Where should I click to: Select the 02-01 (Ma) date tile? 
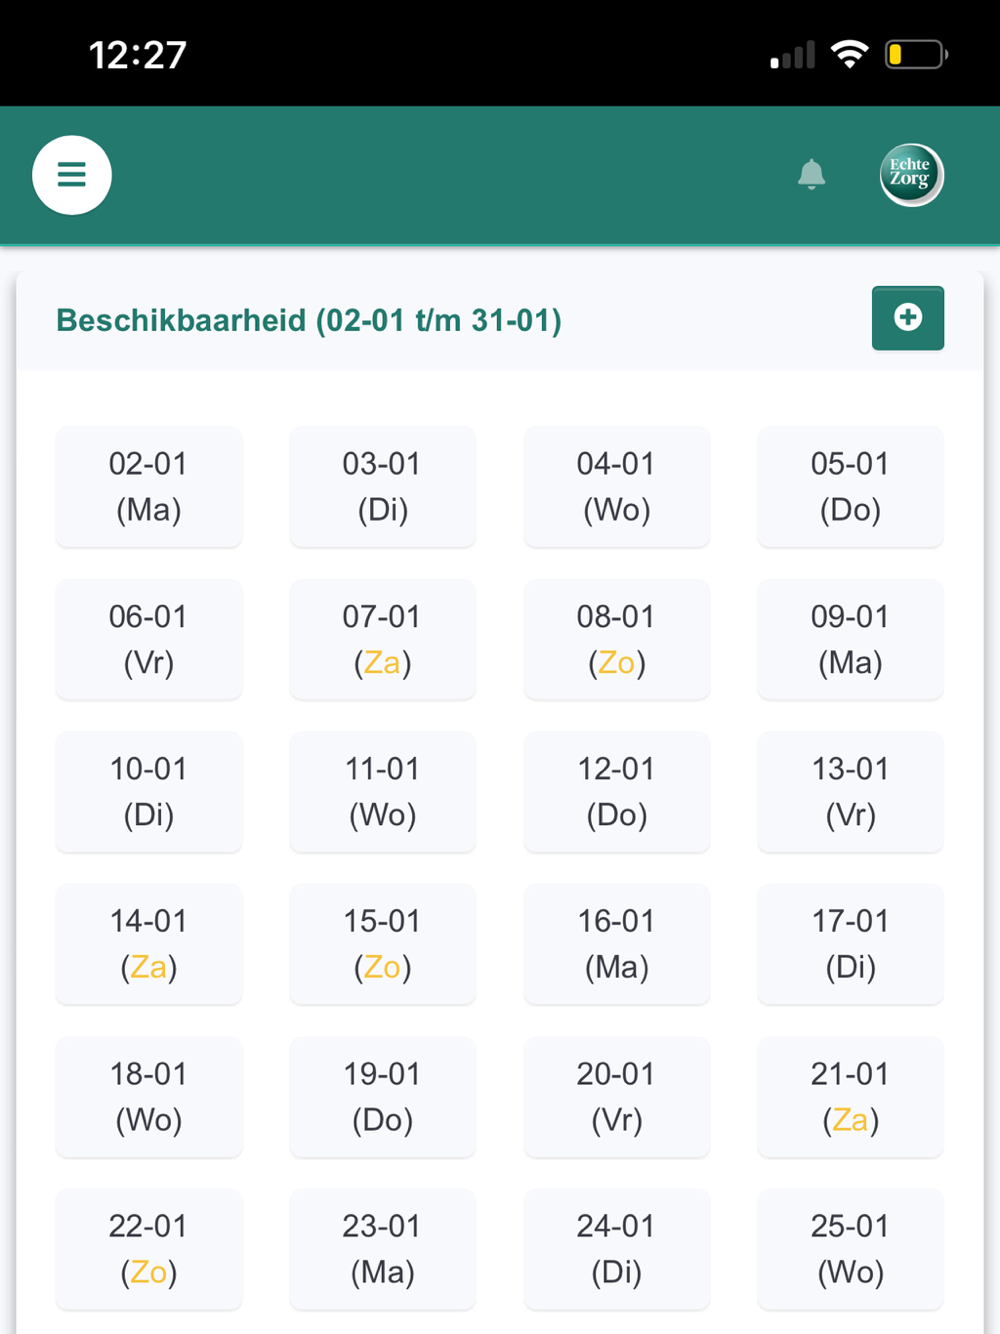pyautogui.click(x=149, y=487)
